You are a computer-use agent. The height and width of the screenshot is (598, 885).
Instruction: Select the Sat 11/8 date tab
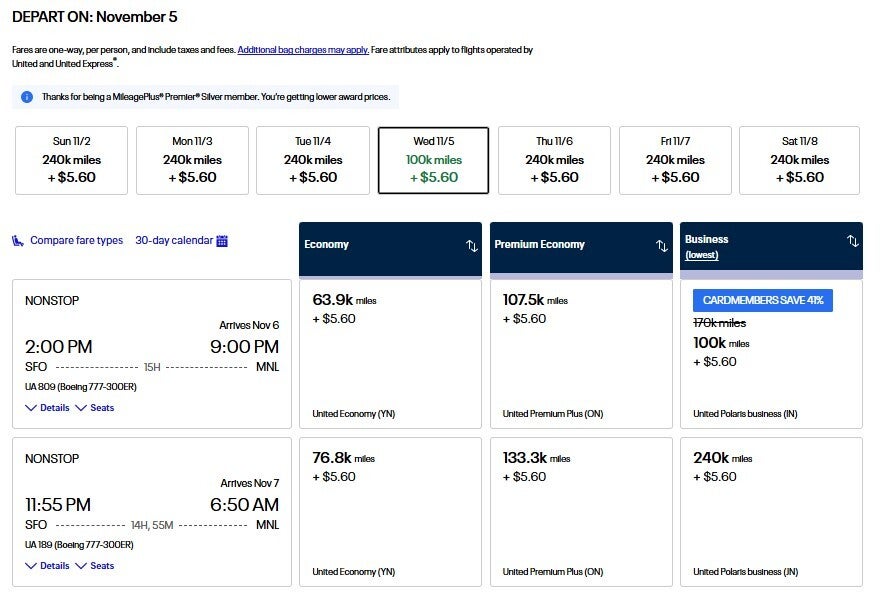[x=800, y=160]
